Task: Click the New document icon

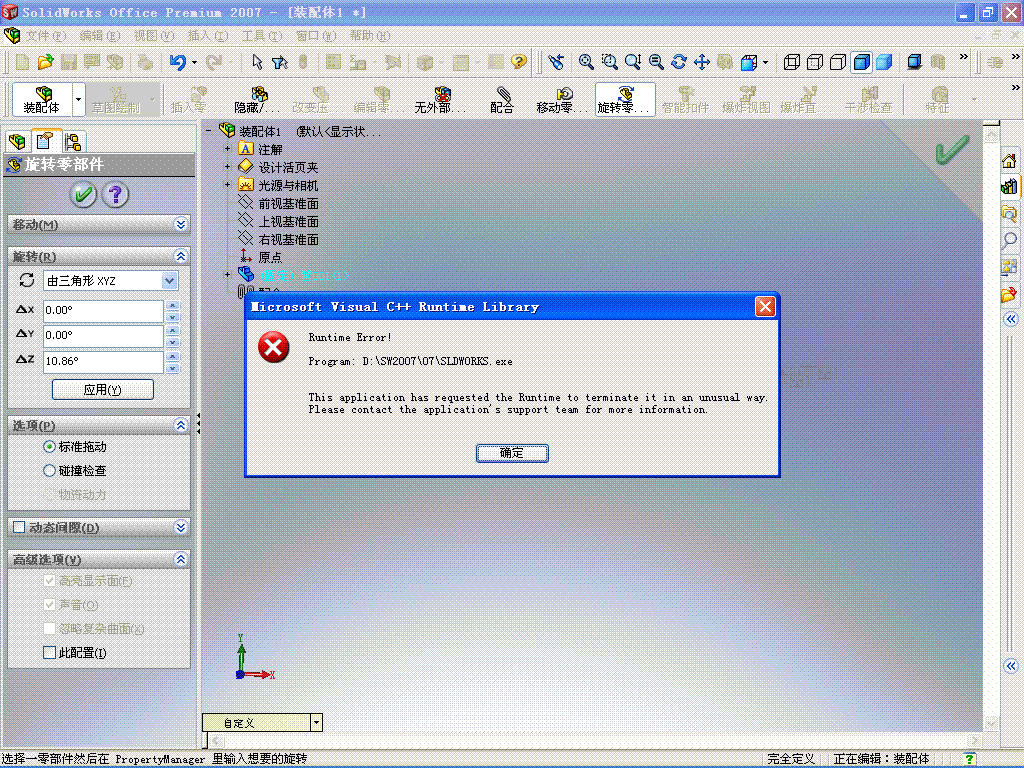Action: [x=22, y=62]
